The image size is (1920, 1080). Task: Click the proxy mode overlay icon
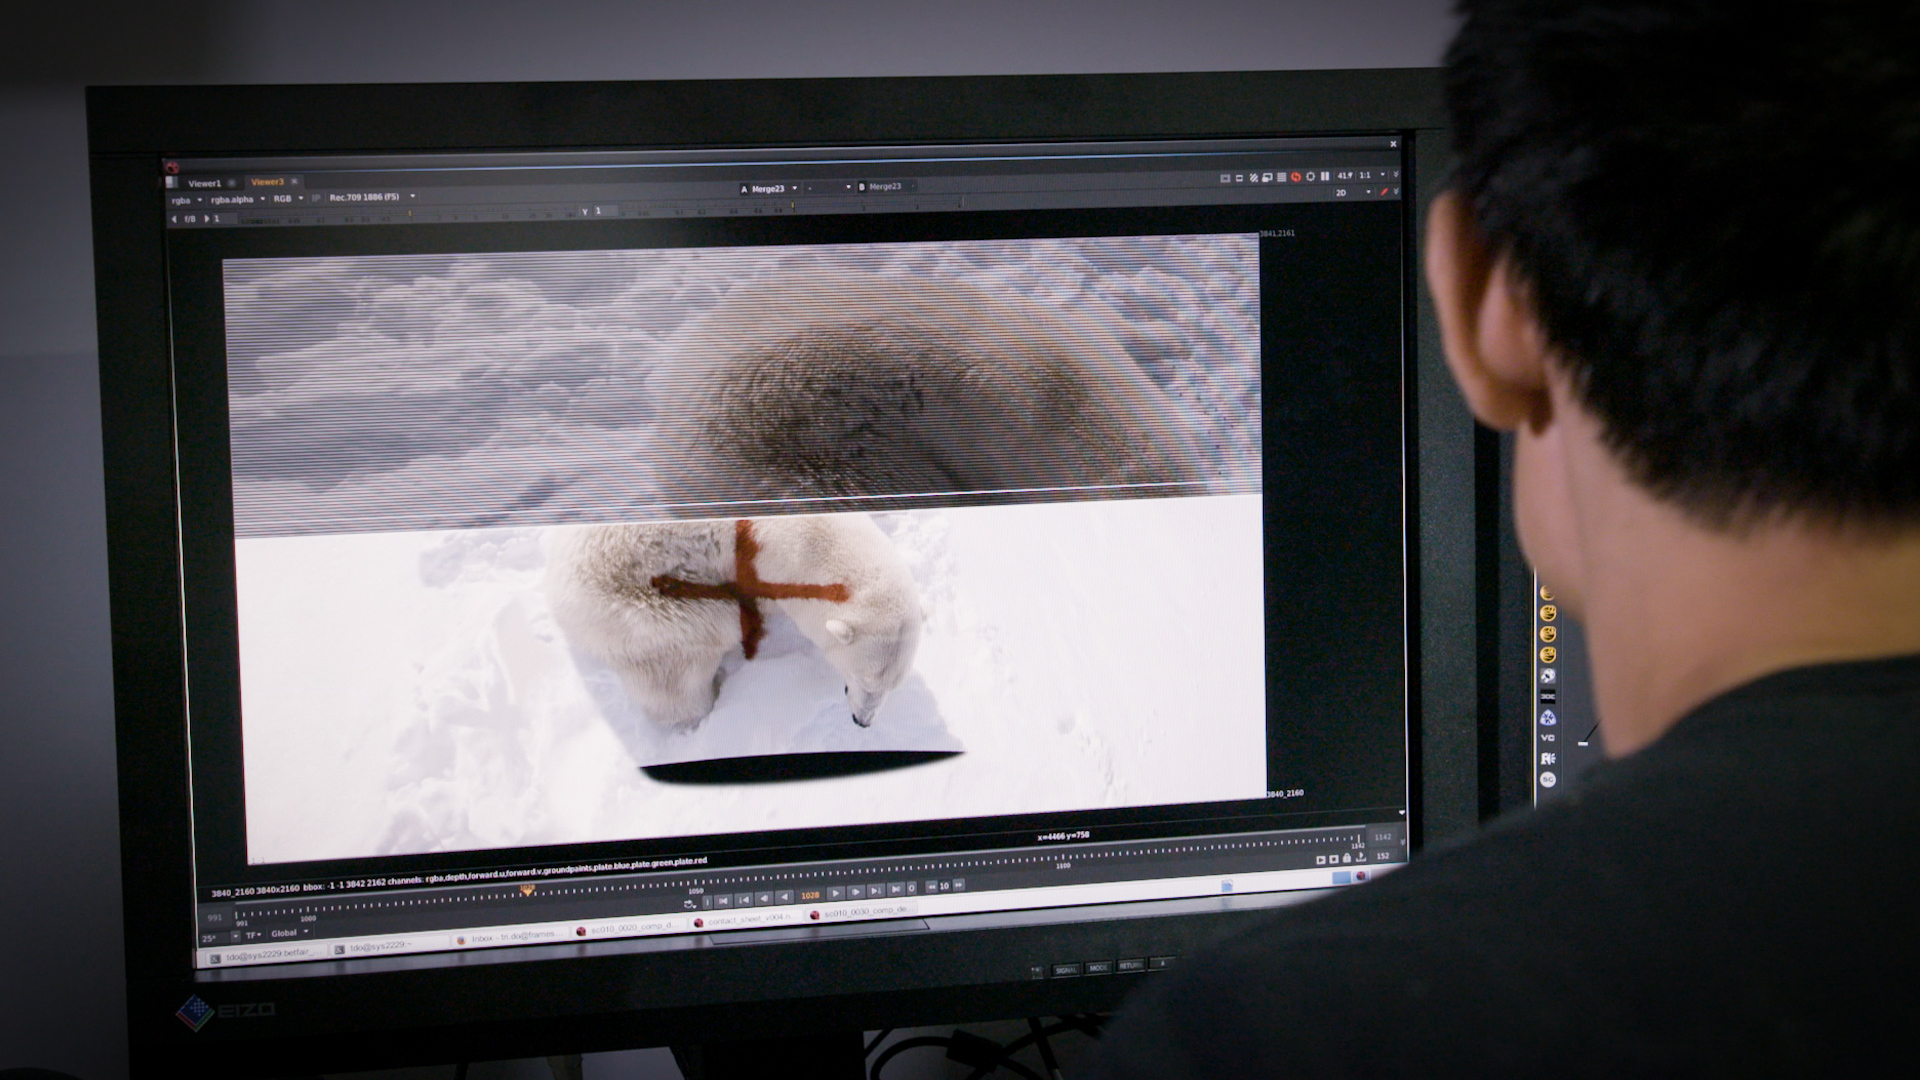pyautogui.click(x=1267, y=178)
